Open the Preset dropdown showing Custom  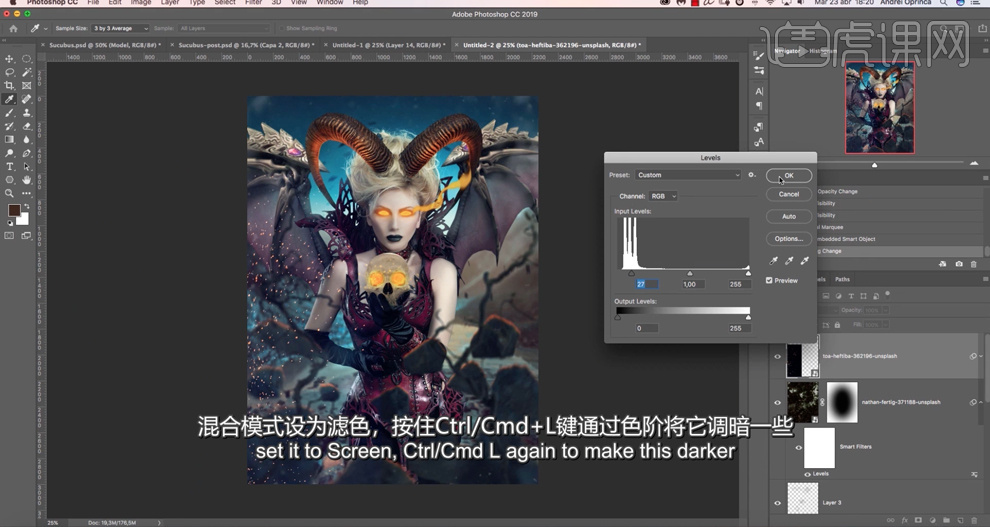tap(688, 175)
